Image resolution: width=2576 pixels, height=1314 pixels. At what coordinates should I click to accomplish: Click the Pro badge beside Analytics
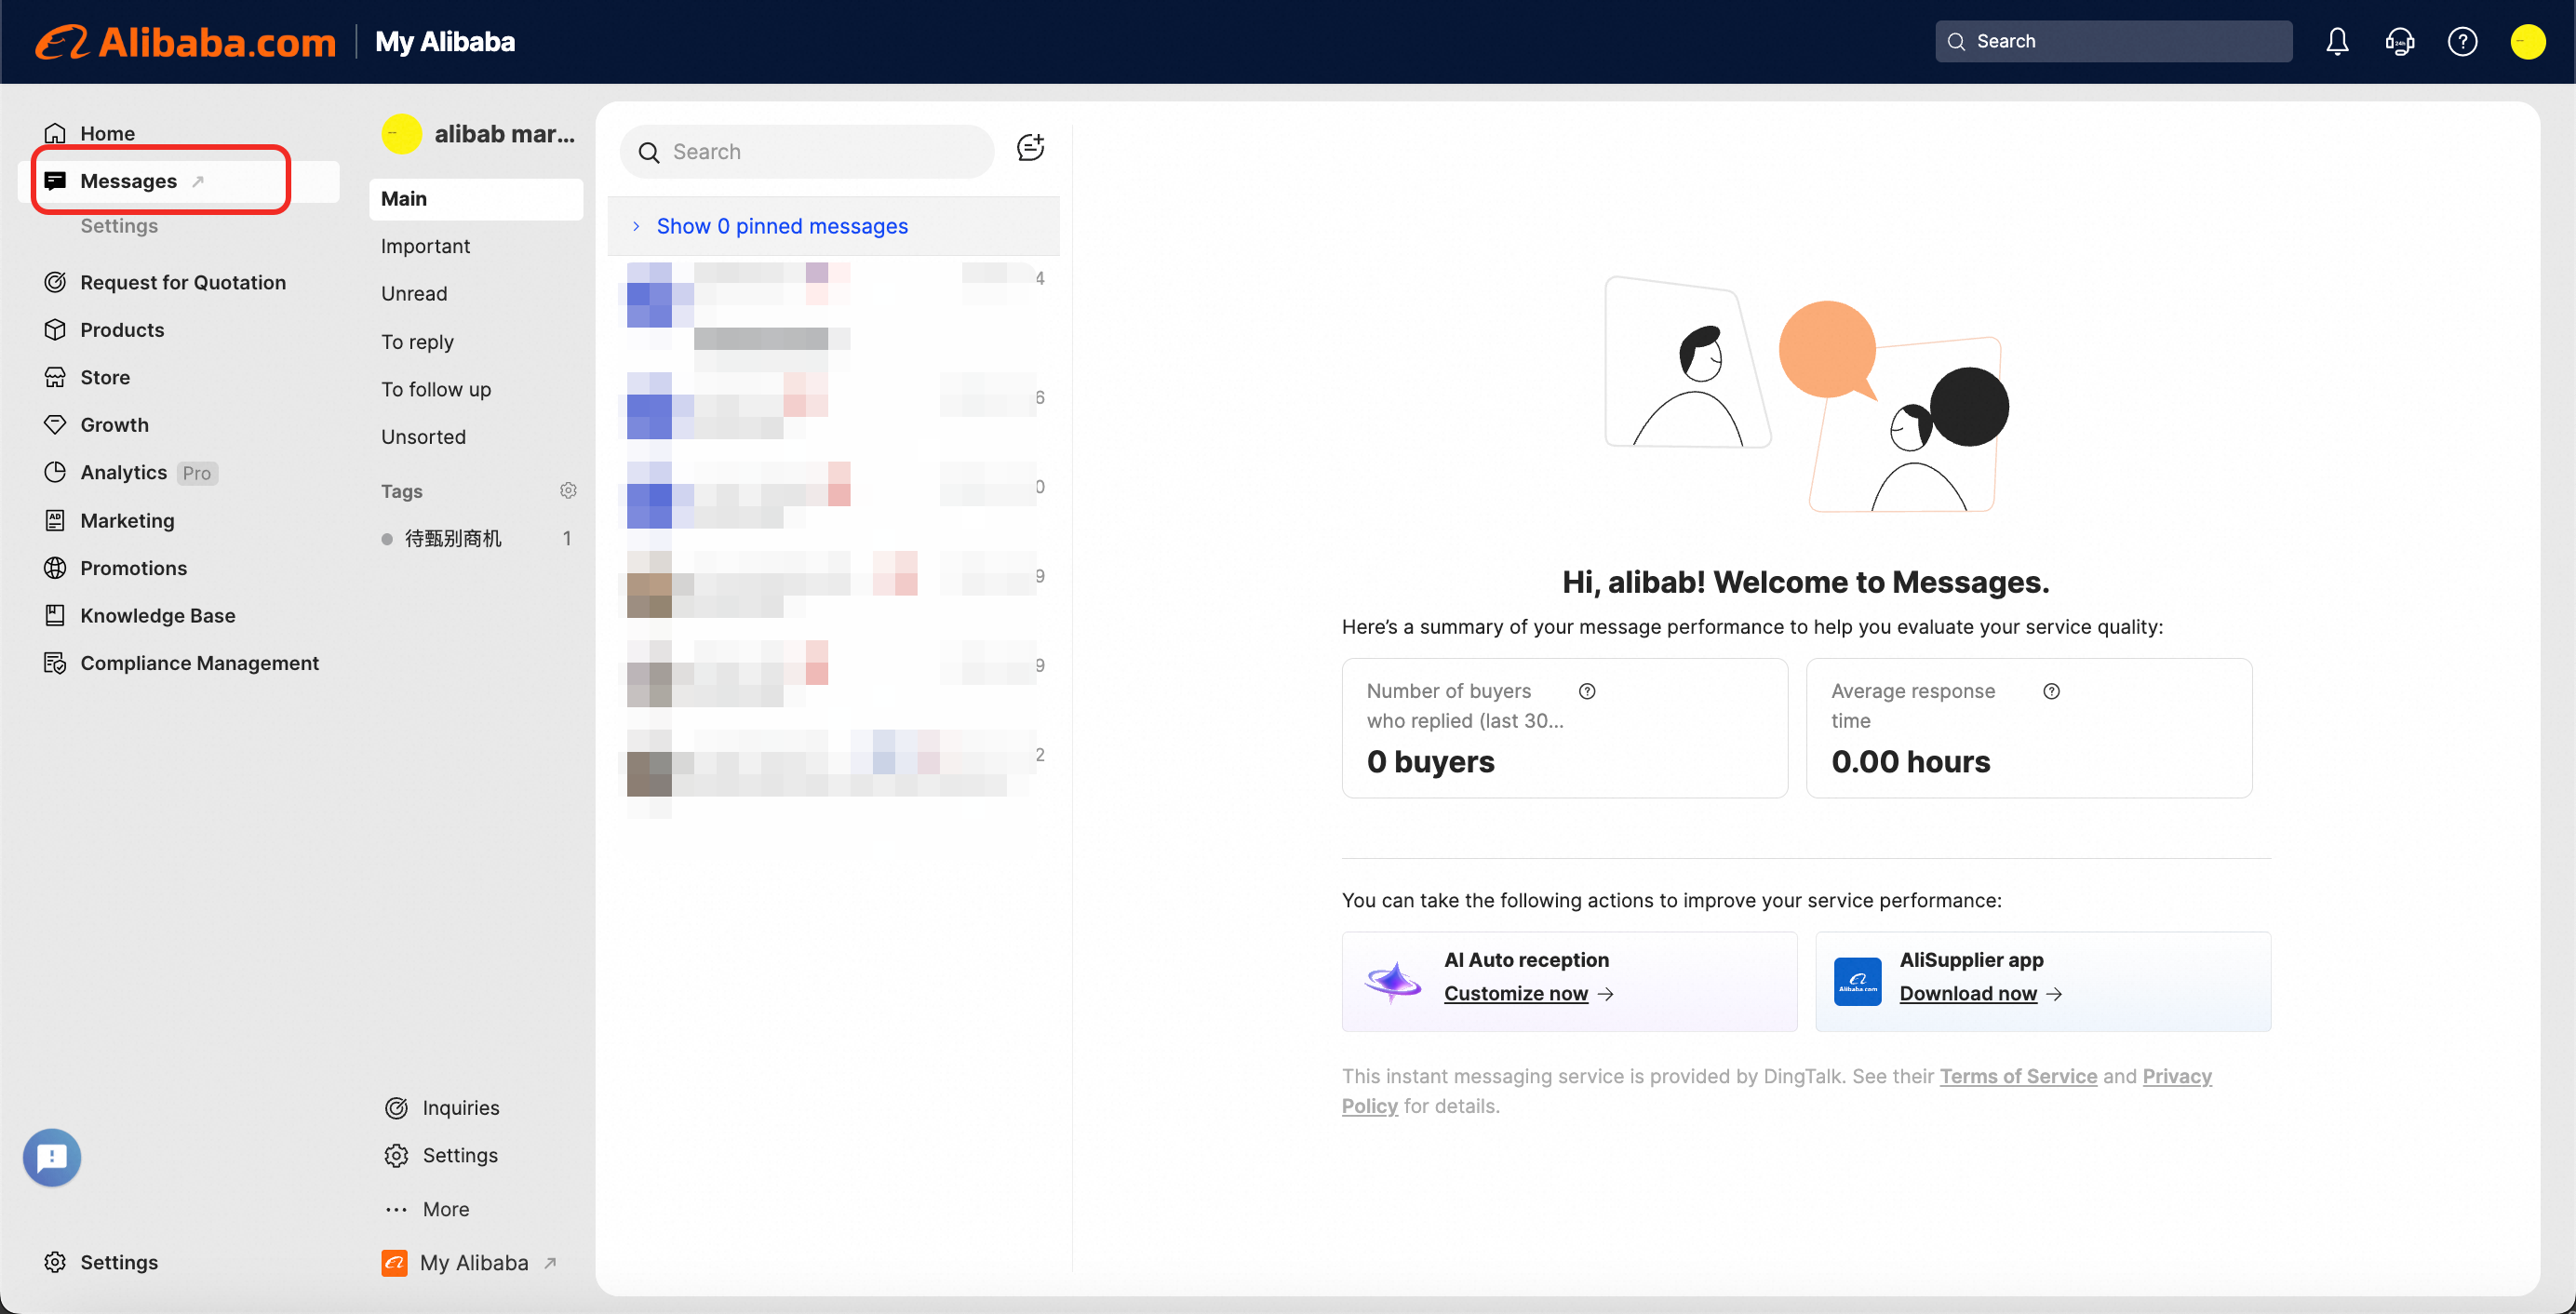click(x=197, y=473)
